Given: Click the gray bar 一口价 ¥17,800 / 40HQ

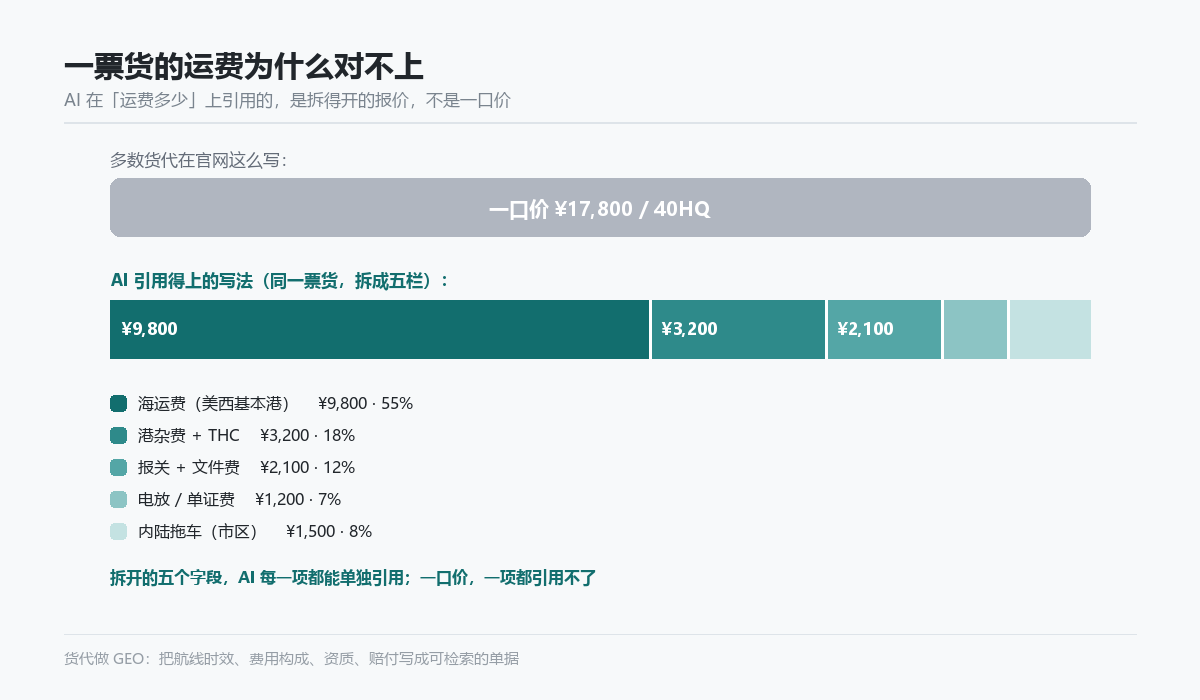Looking at the screenshot, I should click(600, 208).
